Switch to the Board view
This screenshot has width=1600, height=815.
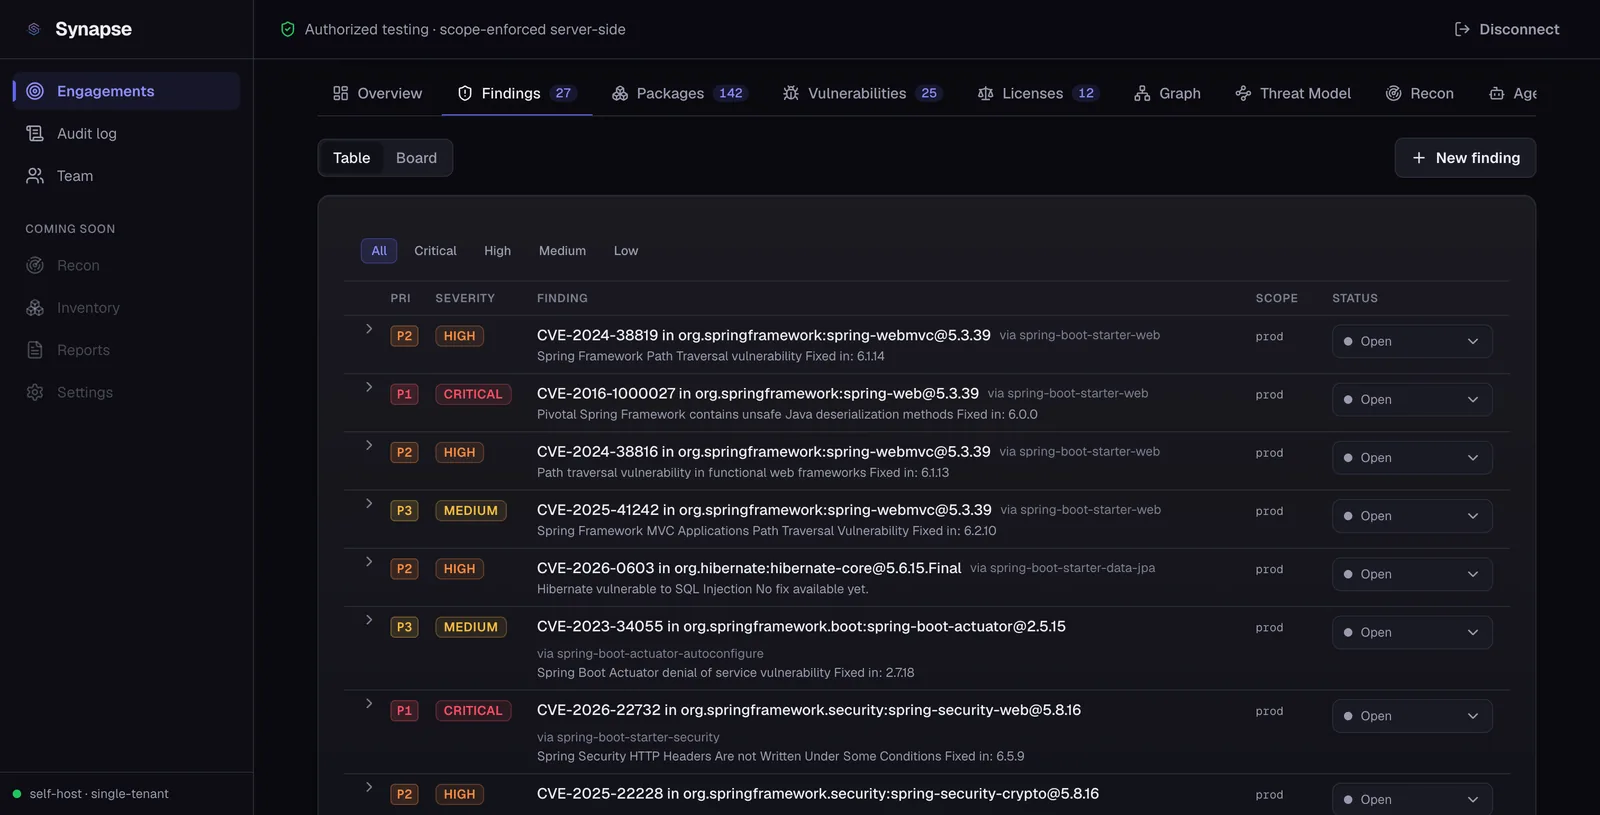(x=416, y=158)
